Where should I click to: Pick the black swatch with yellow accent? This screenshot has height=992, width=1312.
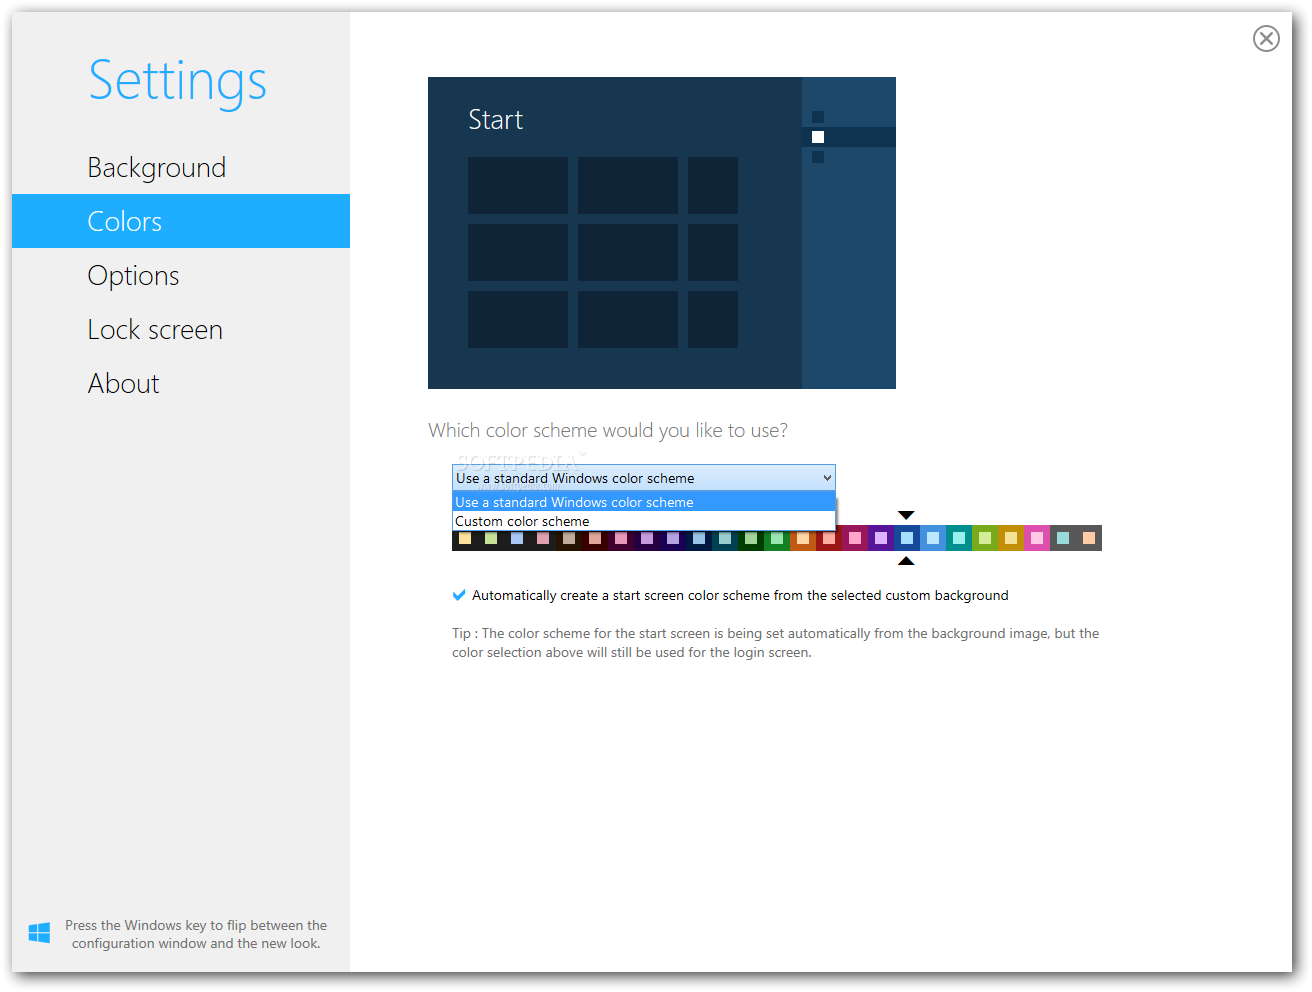pos(465,538)
